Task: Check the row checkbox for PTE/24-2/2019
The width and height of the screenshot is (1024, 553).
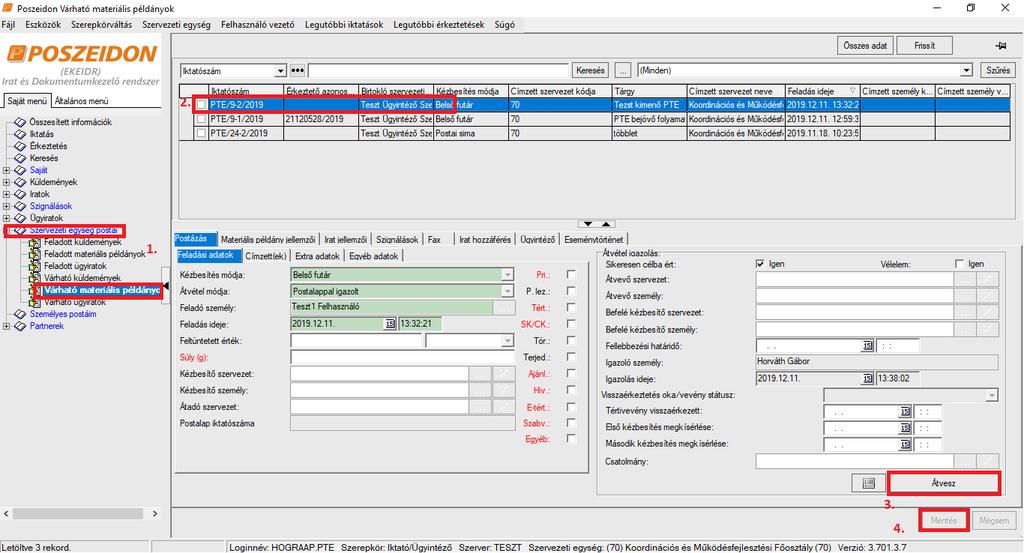Action: tap(201, 133)
